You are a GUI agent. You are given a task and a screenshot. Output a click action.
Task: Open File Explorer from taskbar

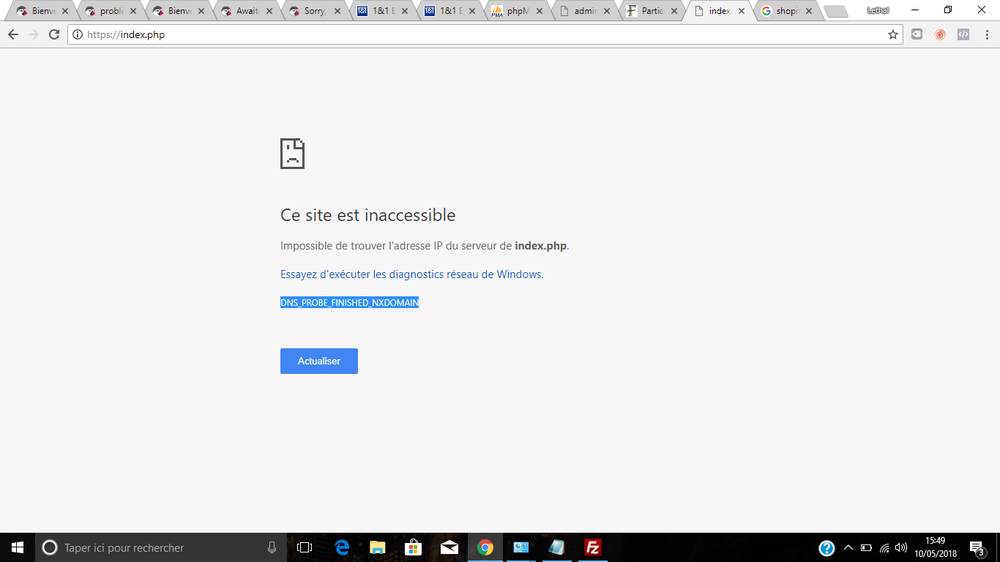point(378,547)
